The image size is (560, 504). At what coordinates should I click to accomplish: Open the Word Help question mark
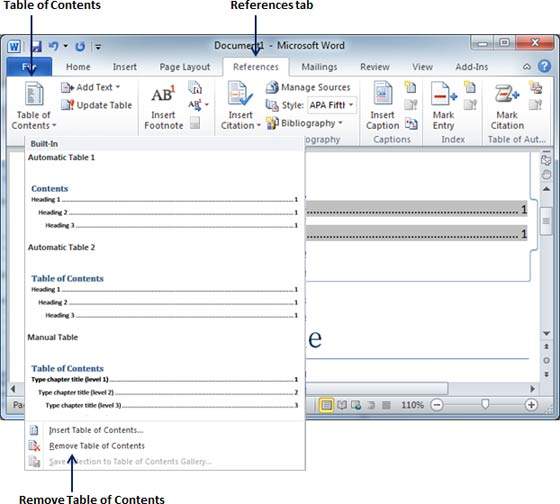coord(544,66)
